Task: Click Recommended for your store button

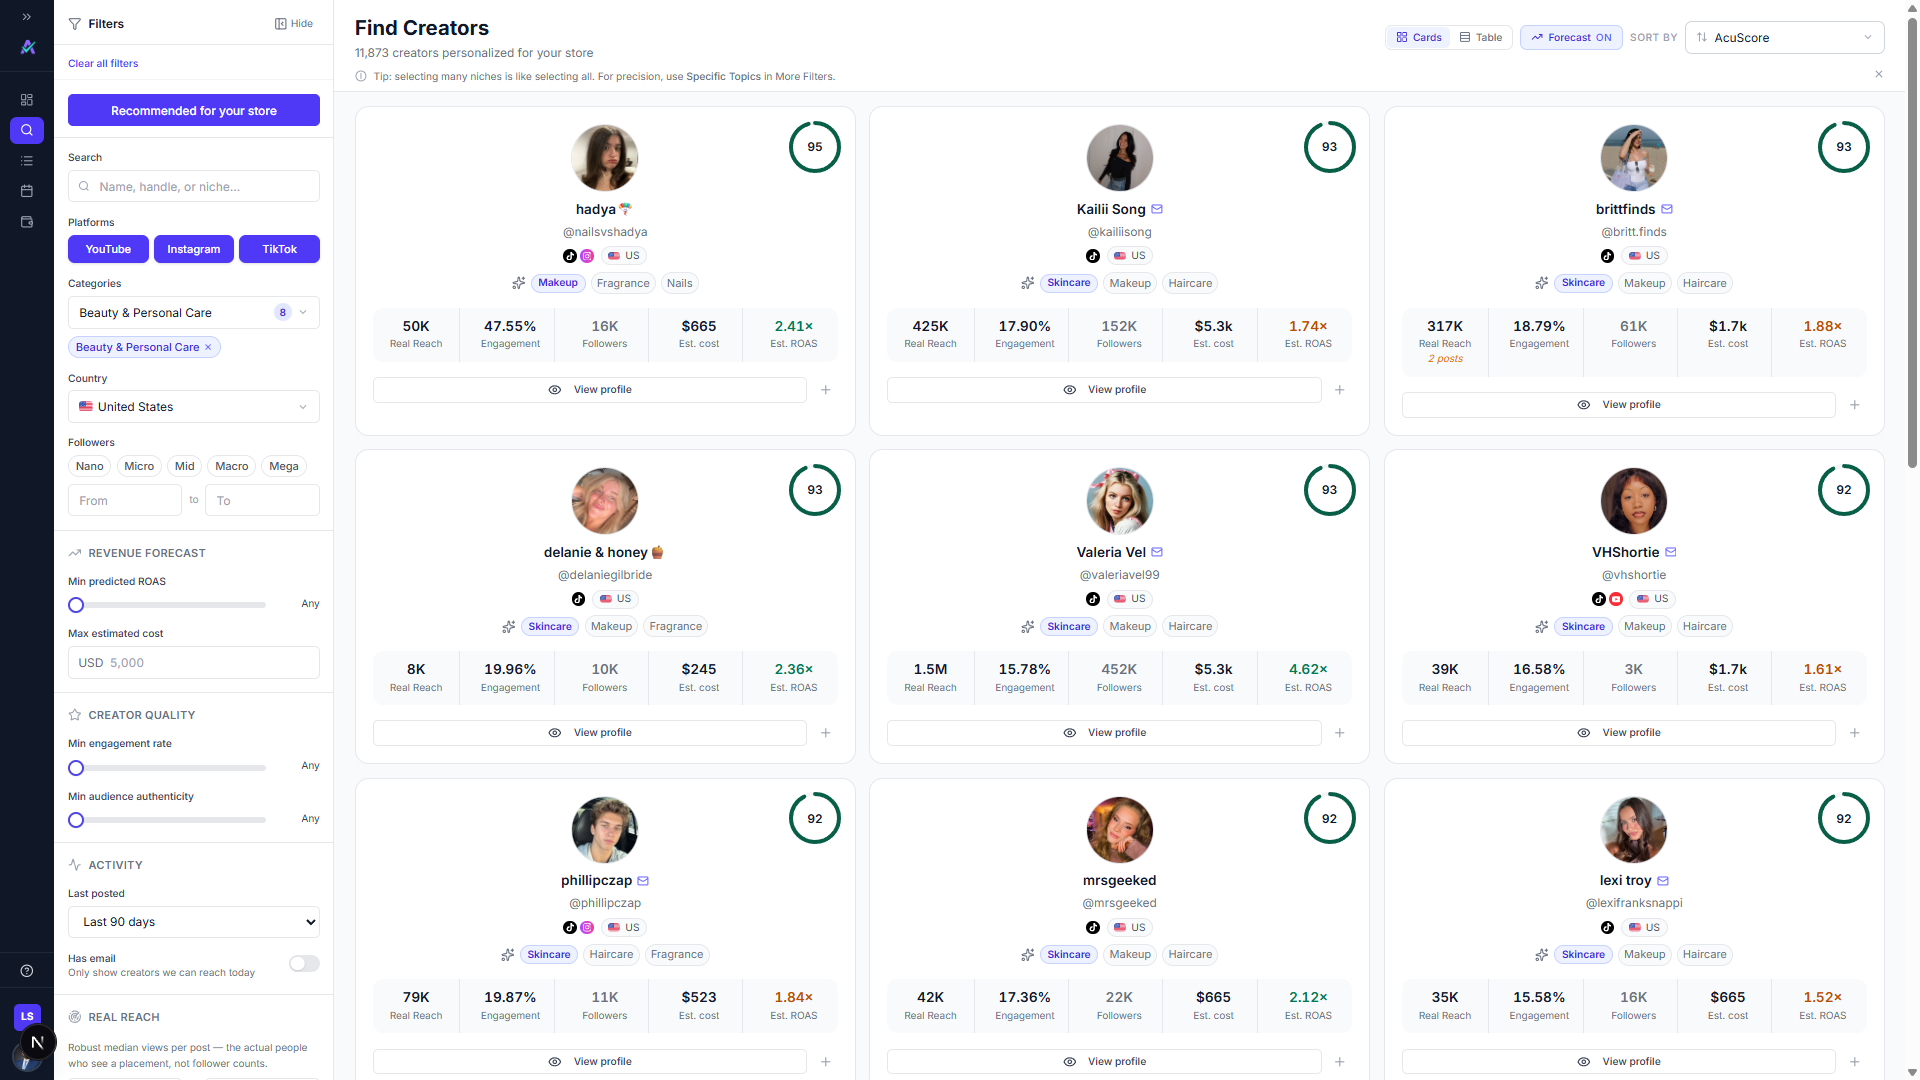Action: pyautogui.click(x=194, y=110)
